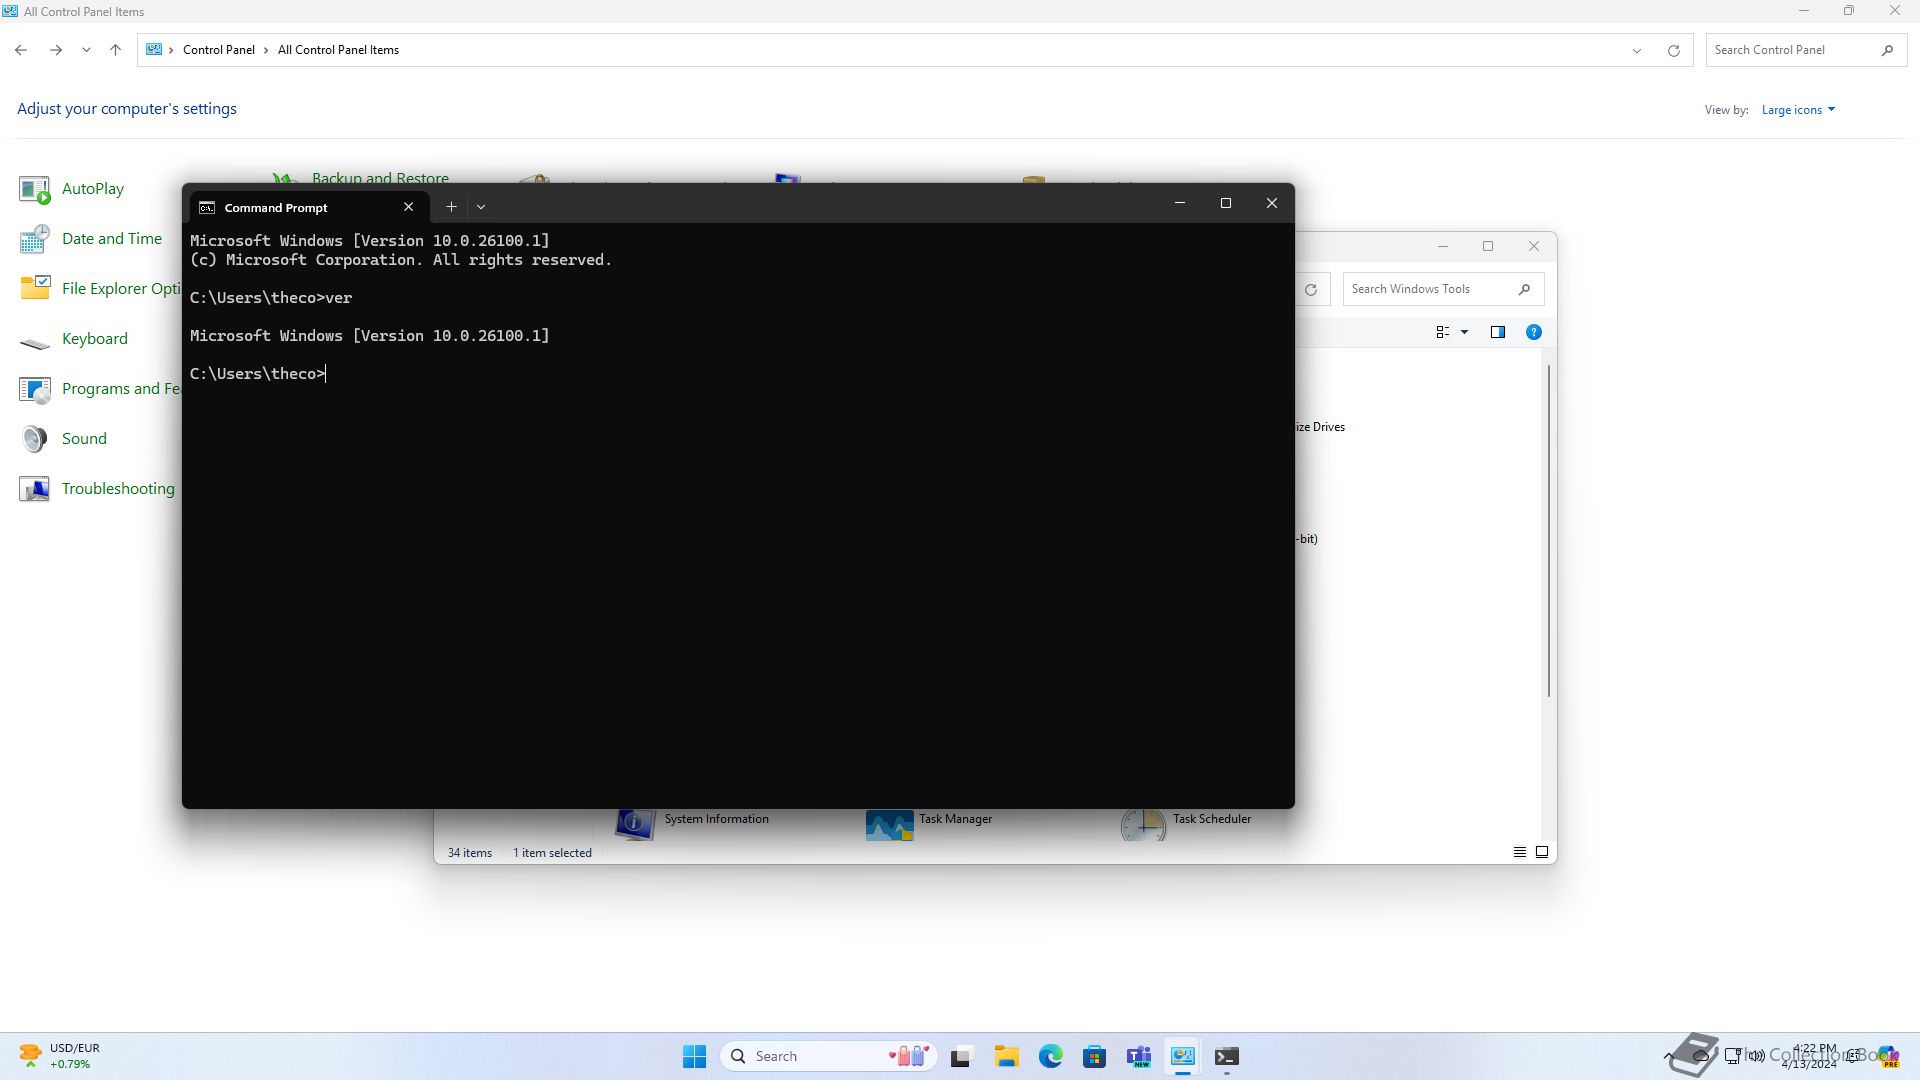Open Sound settings in Control Panel
Image resolution: width=1920 pixels, height=1080 pixels.
[x=63, y=439]
